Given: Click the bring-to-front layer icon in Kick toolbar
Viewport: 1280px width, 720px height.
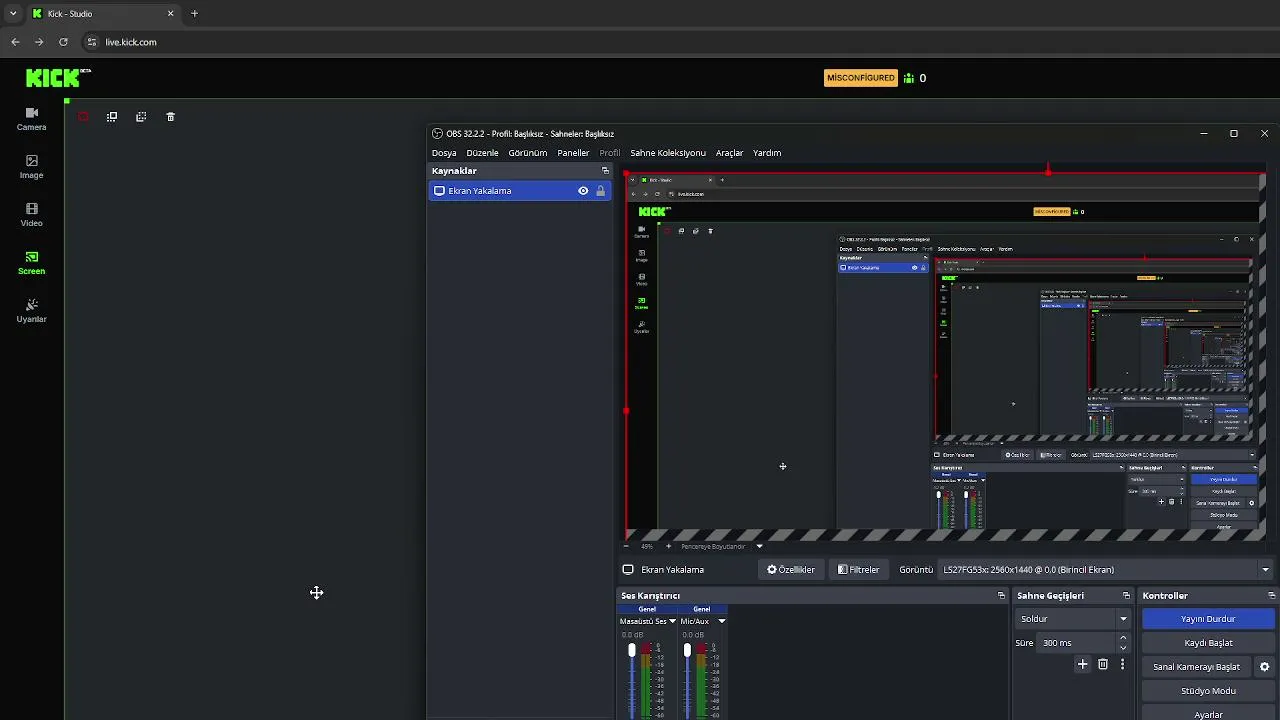Looking at the screenshot, I should 112,117.
